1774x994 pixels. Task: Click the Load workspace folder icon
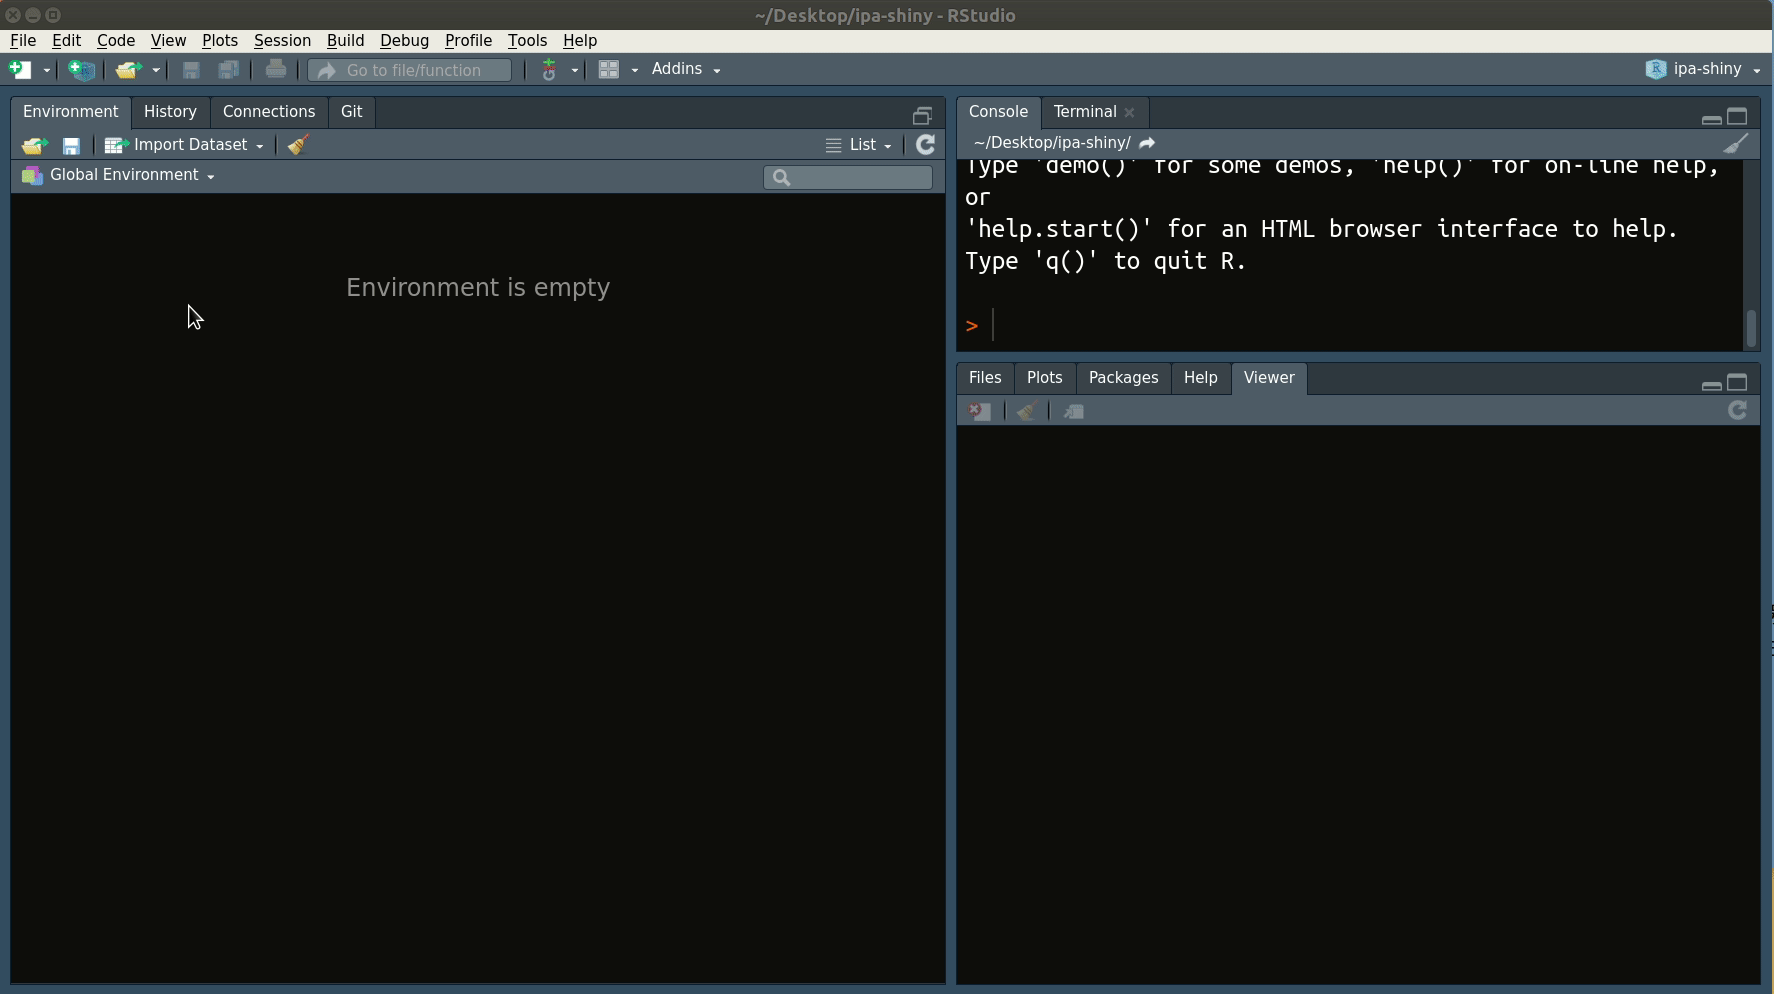click(x=35, y=145)
